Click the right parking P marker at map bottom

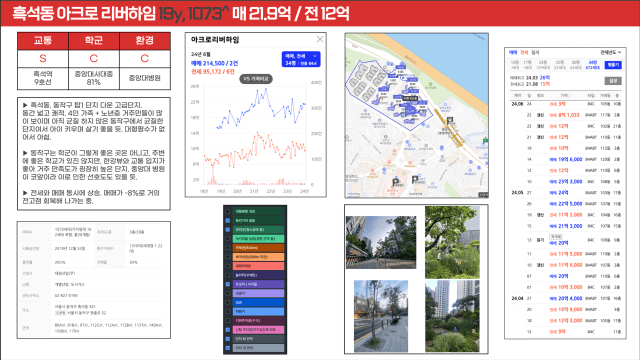click(x=415, y=179)
